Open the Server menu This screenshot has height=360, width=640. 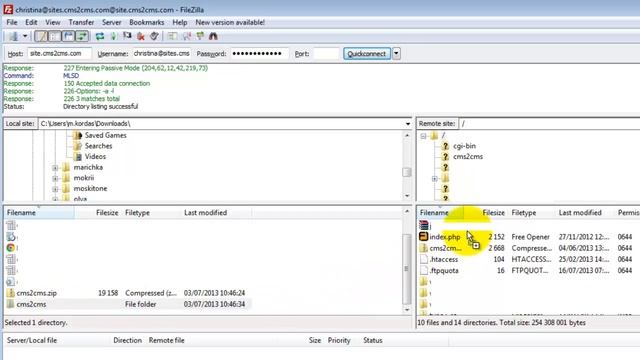click(x=111, y=22)
